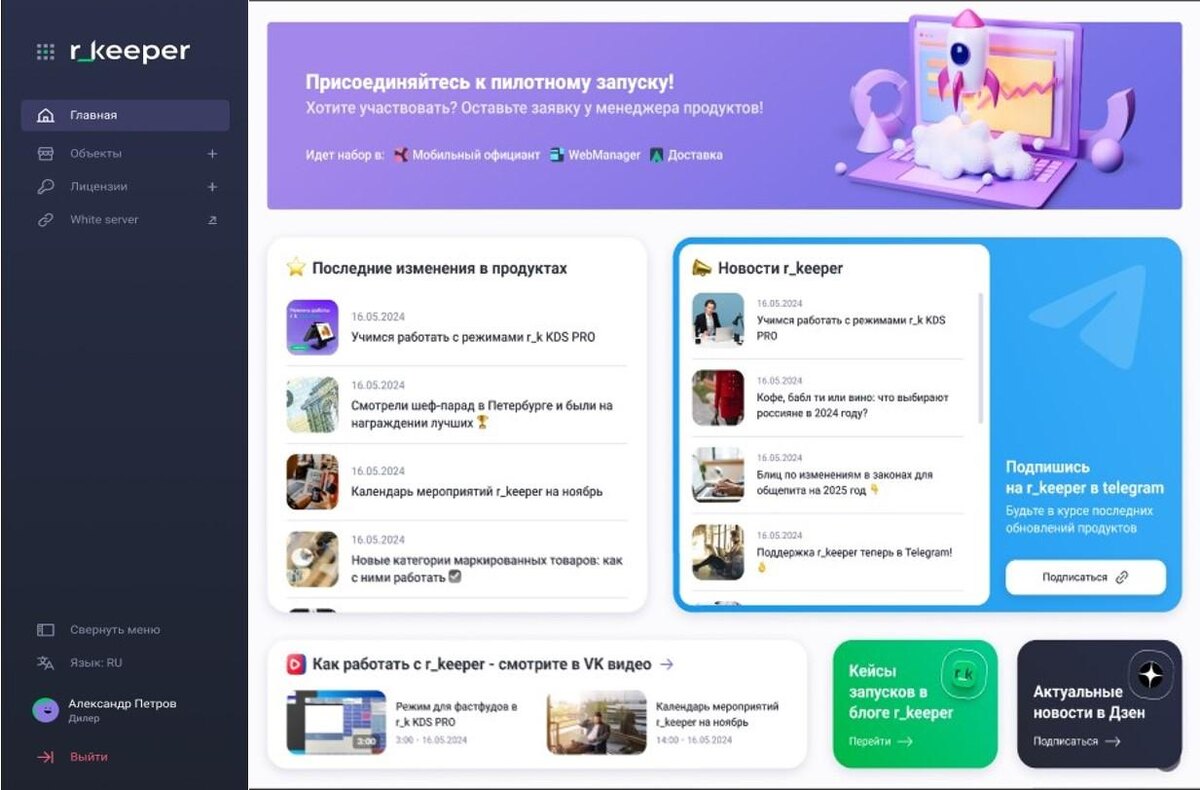
Task: Click the Мобильный официант product icon
Action: [x=400, y=155]
